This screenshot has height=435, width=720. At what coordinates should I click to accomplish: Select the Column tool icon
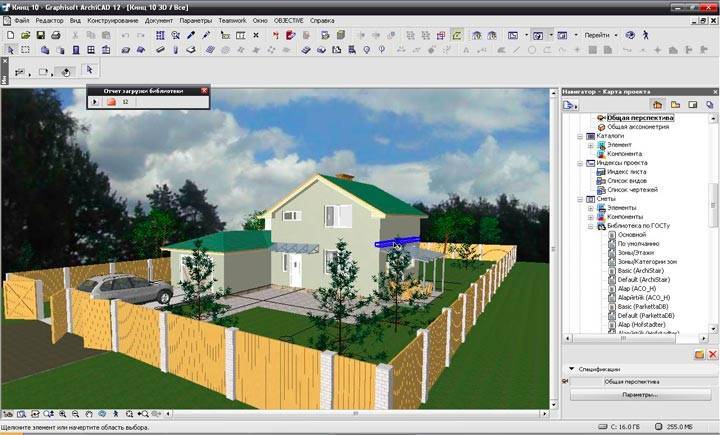[x=175, y=50]
